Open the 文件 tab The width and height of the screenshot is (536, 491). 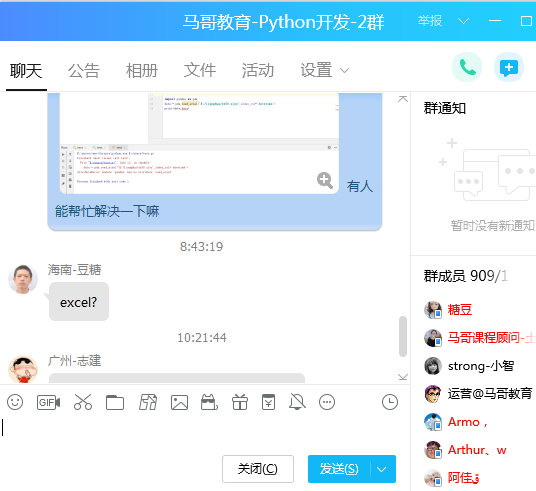(200, 71)
